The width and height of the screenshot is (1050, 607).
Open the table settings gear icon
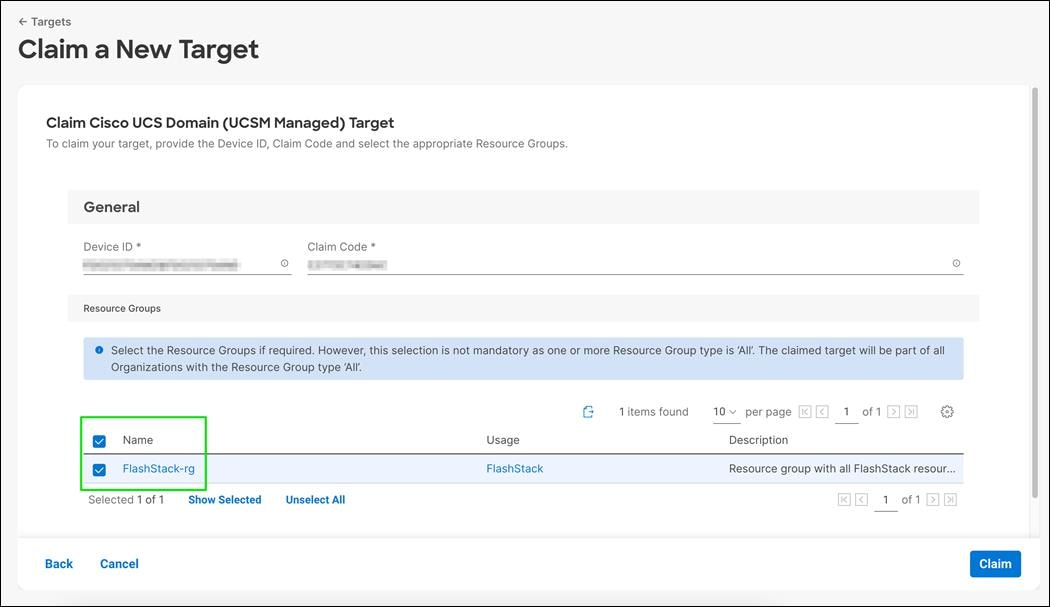(x=946, y=411)
